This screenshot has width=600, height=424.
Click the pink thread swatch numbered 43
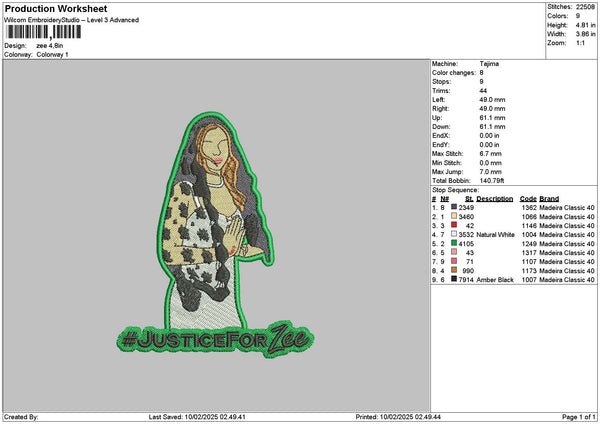455,252
